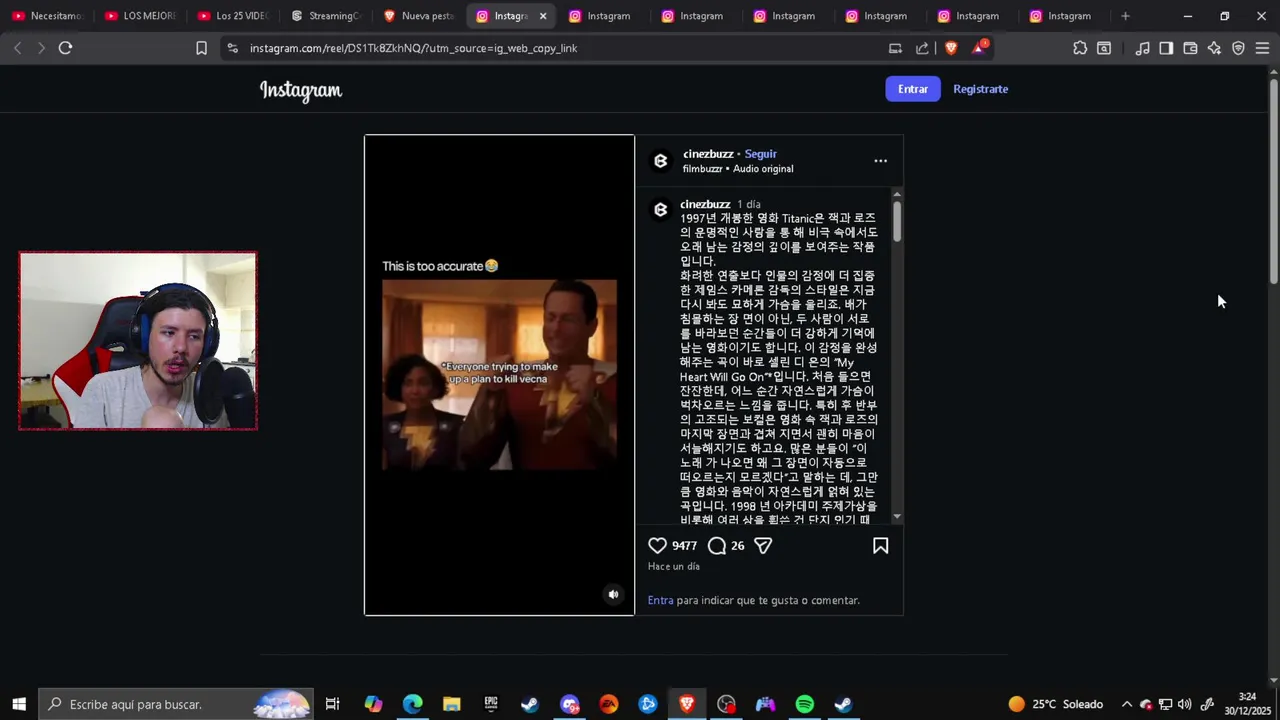The image size is (1280, 720).
Task: Reload the page with the refresh icon
Action: tap(65, 48)
